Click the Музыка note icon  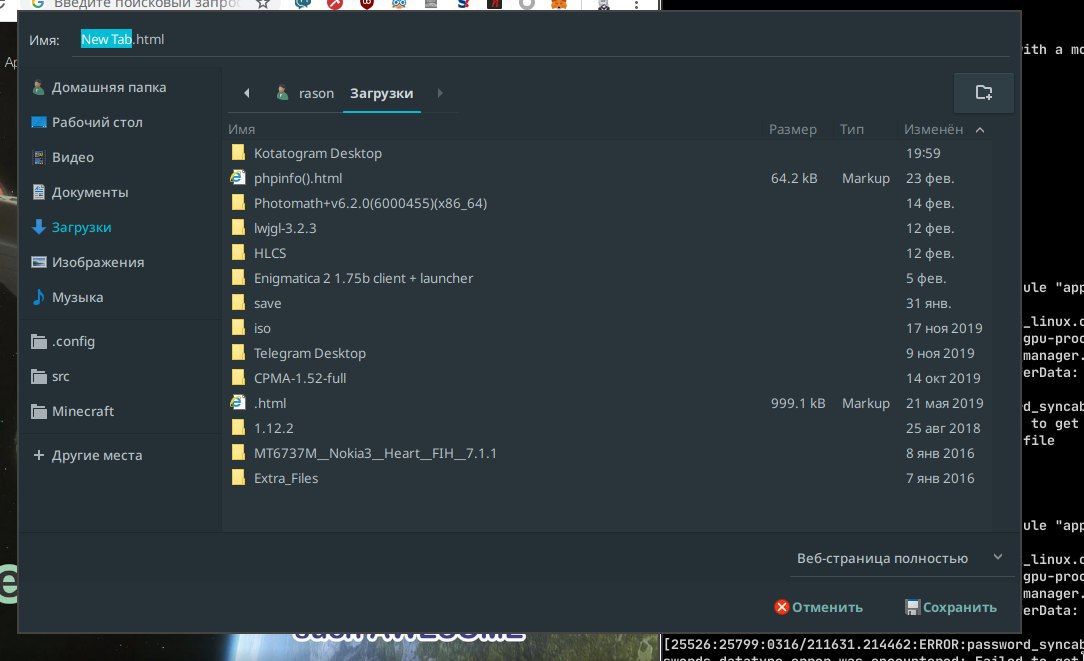coord(39,297)
